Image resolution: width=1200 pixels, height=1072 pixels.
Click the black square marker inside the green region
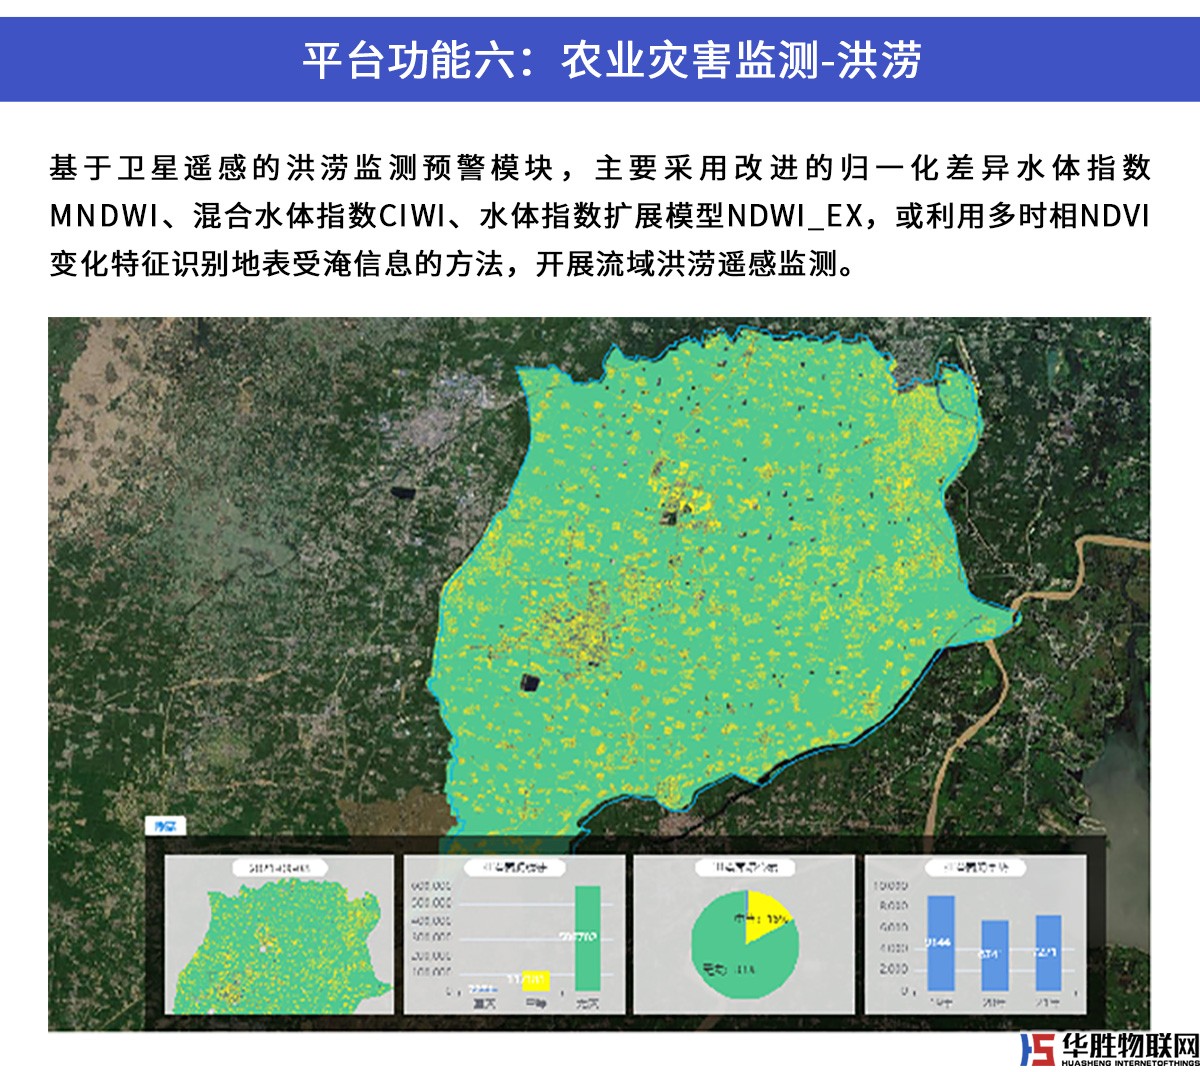coord(529,682)
